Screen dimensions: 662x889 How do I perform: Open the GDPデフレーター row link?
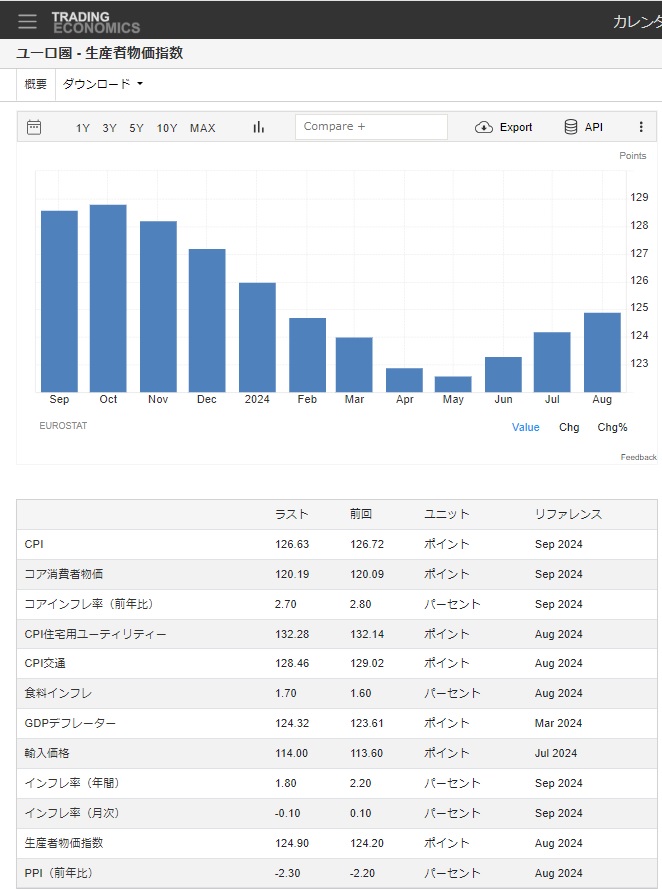pos(70,723)
